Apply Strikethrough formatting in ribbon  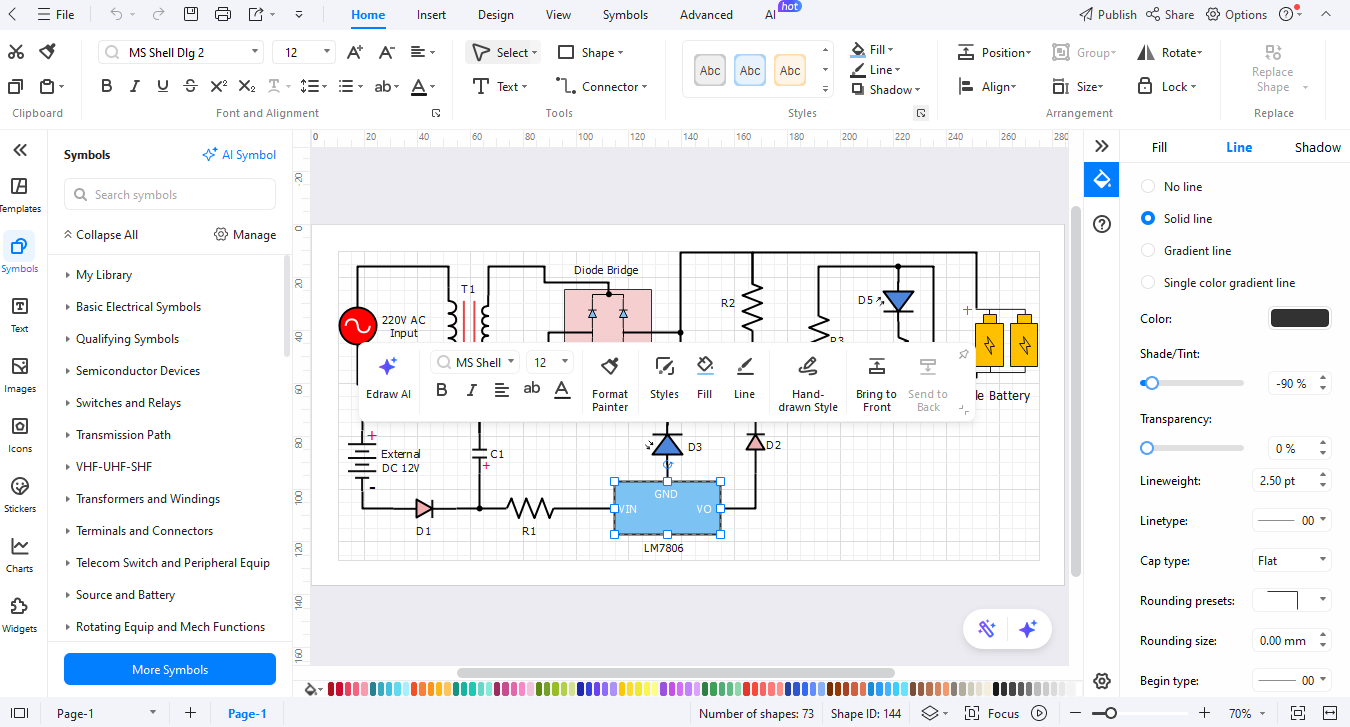click(x=191, y=87)
